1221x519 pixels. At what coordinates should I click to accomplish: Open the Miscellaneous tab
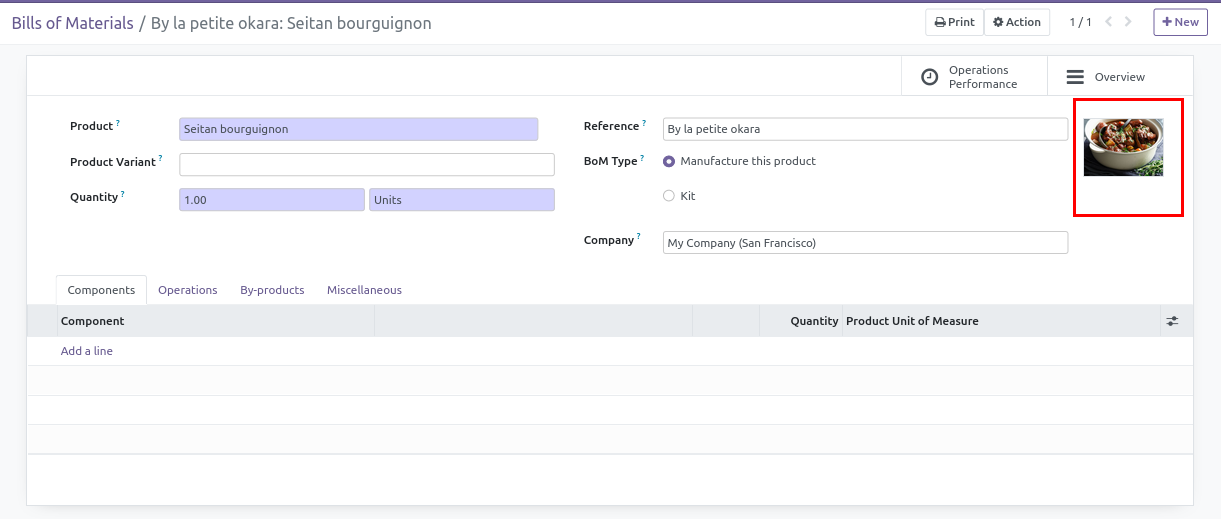tap(364, 290)
